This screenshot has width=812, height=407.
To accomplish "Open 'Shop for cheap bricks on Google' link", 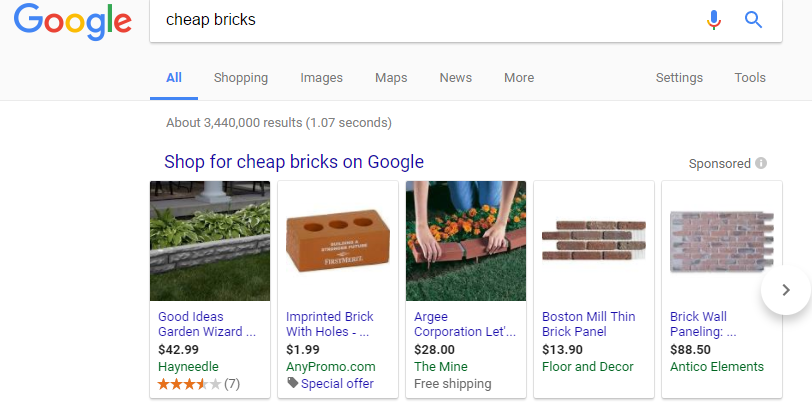I will pos(294,162).
